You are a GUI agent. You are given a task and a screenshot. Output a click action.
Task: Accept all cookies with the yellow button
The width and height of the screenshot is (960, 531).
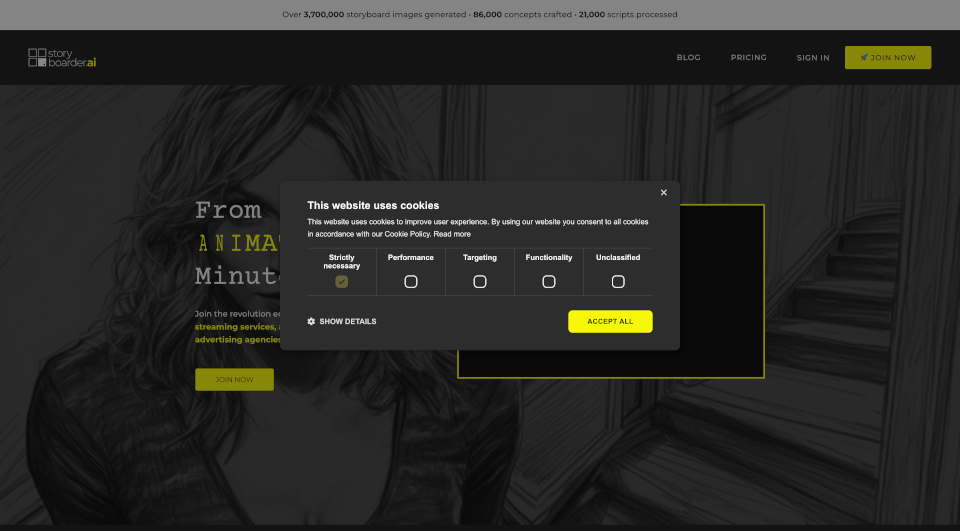point(610,321)
